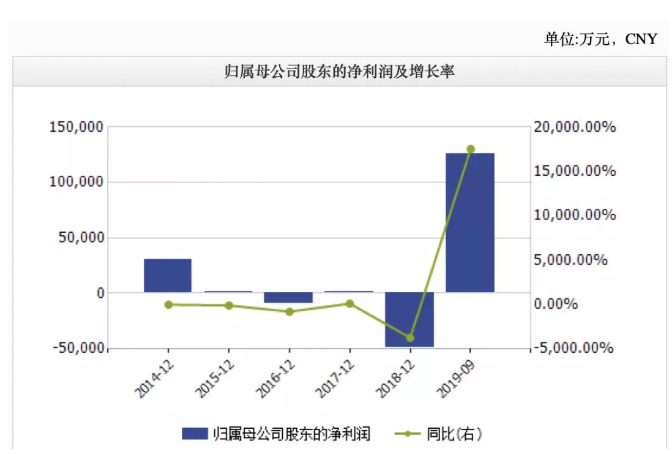This screenshot has height=454, width=672.
Task: Click x-axis label 2018-12
Action: coord(396,378)
